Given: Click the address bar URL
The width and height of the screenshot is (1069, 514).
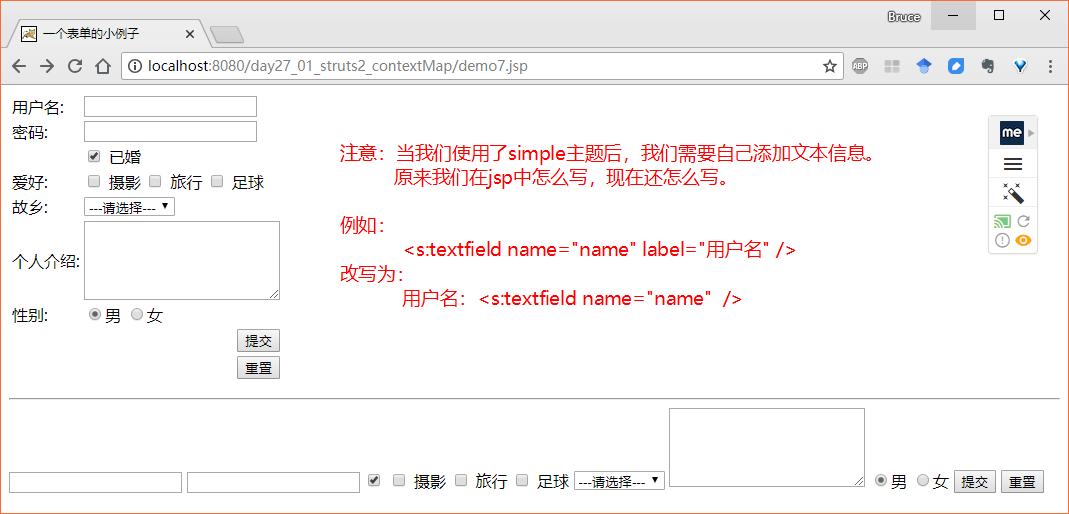Looking at the screenshot, I should click(337, 66).
